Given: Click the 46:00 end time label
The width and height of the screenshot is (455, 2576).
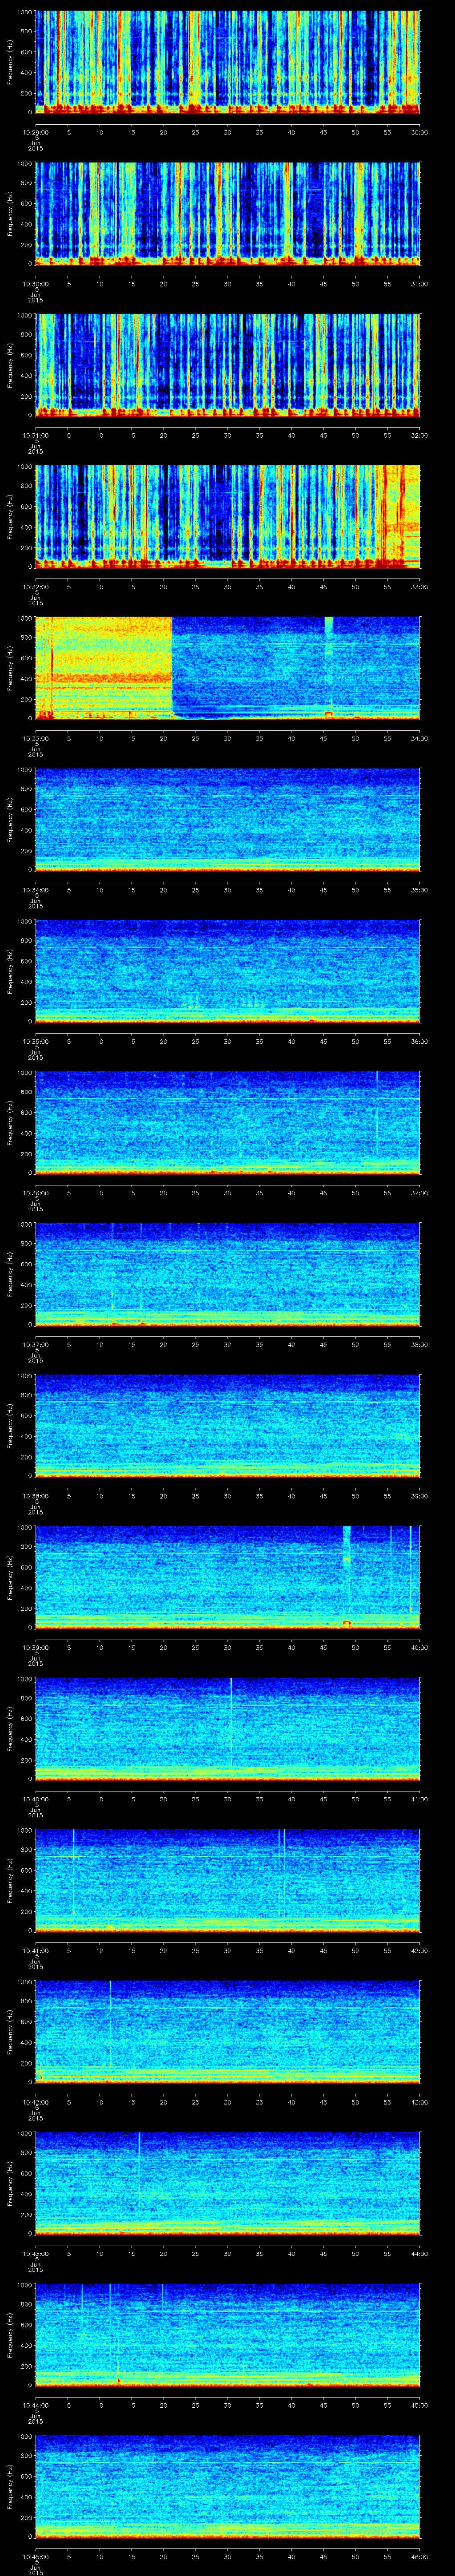Looking at the screenshot, I should (x=419, y=2556).
